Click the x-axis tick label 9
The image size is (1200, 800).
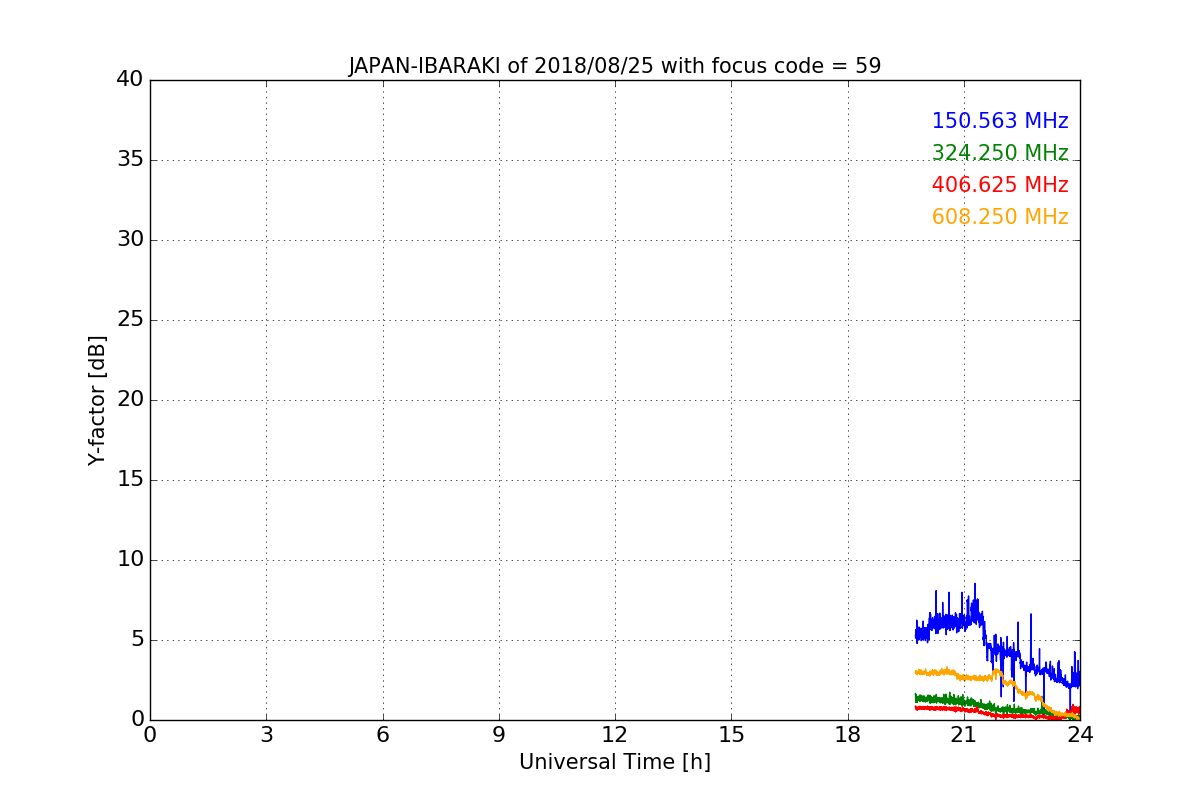click(x=499, y=736)
